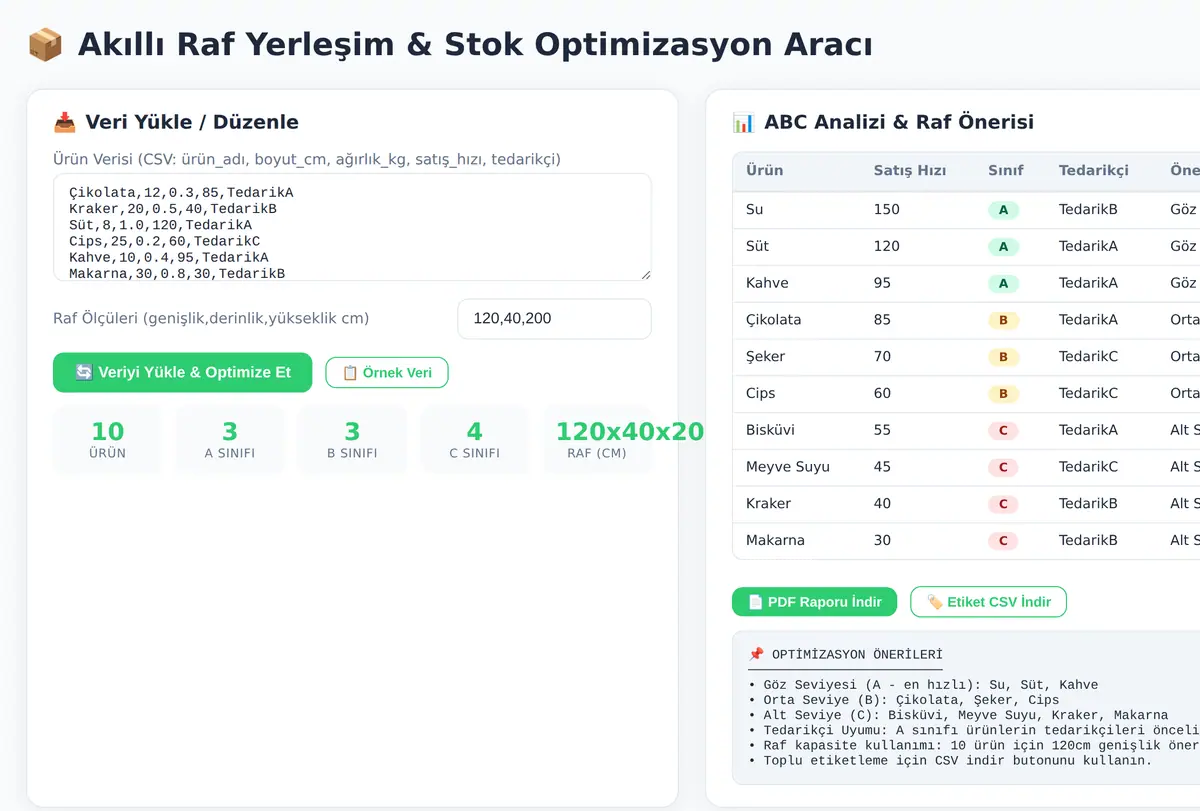Click the B class badge in Çikolata row
Viewport: 1200px width, 811px height.
coord(1003,321)
